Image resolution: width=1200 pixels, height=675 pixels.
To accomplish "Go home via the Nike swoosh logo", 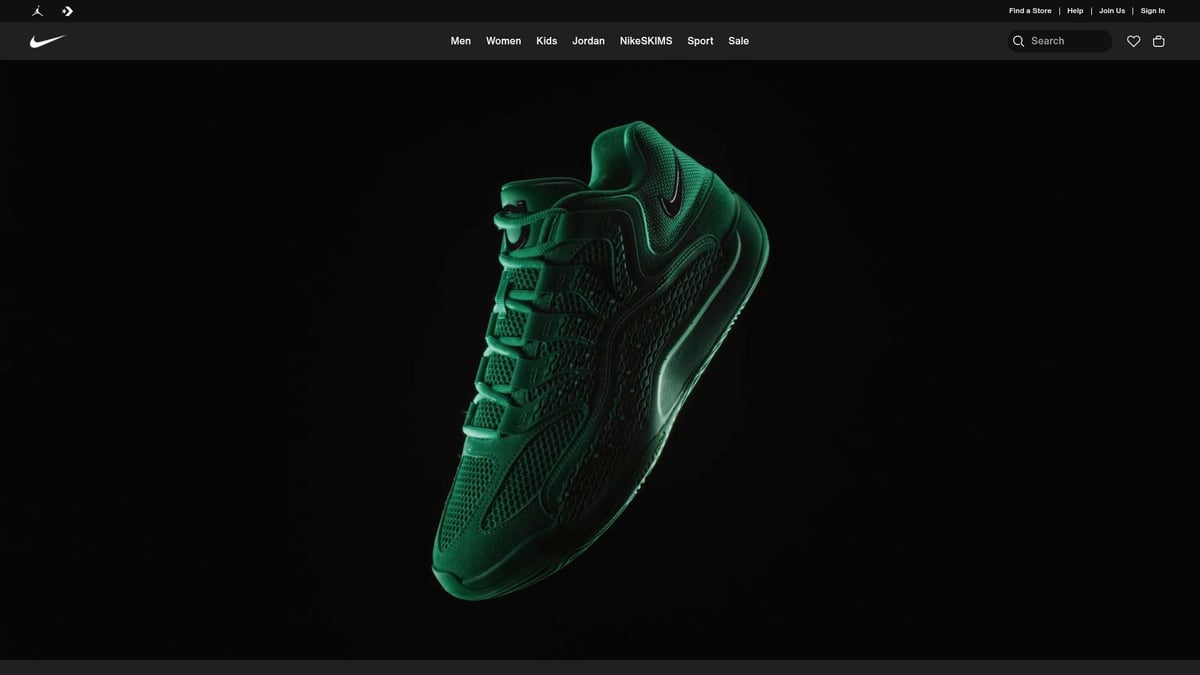I will [47, 41].
